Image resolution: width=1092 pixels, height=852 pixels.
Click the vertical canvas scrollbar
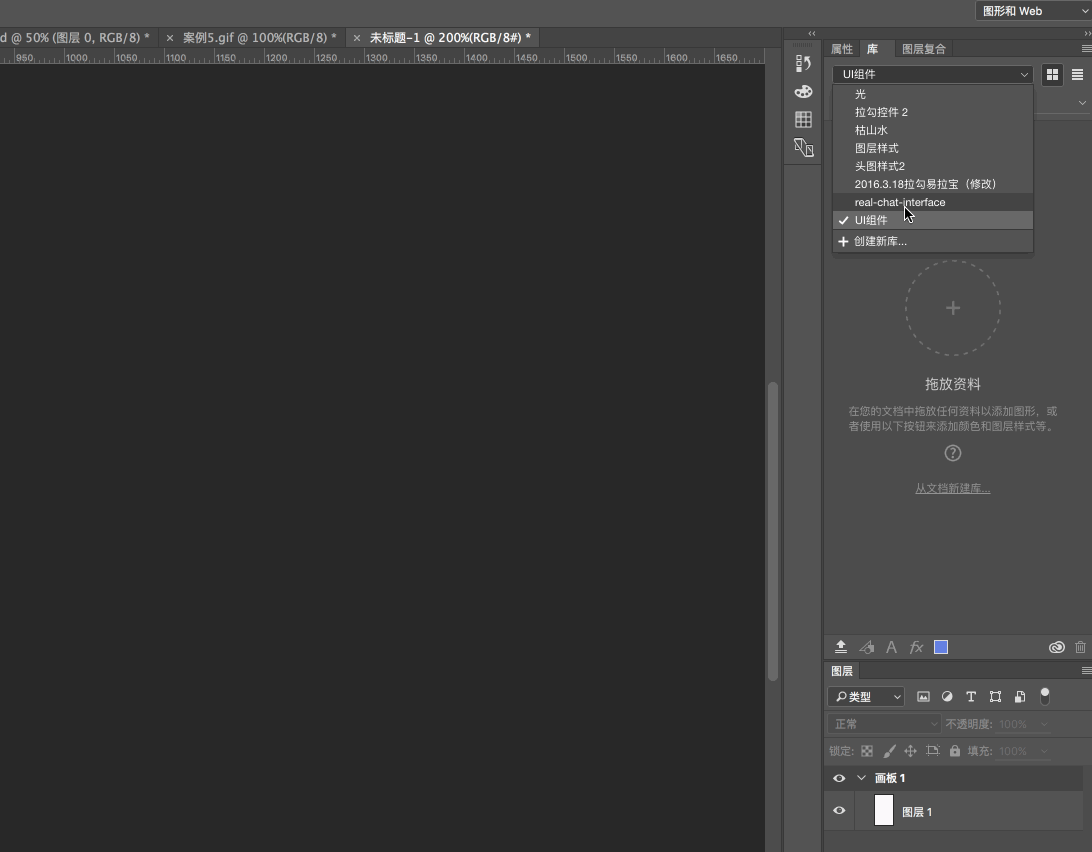772,531
